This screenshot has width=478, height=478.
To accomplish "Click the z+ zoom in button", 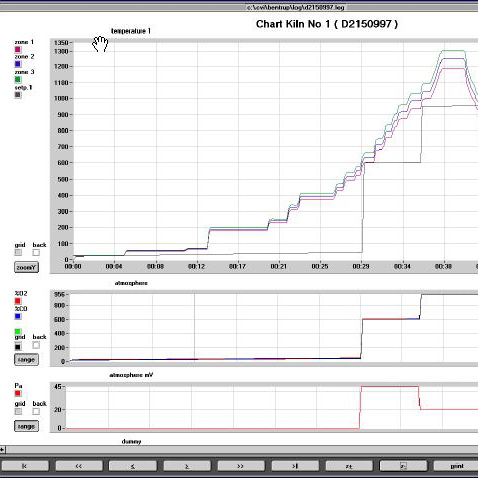I will tap(349, 466).
